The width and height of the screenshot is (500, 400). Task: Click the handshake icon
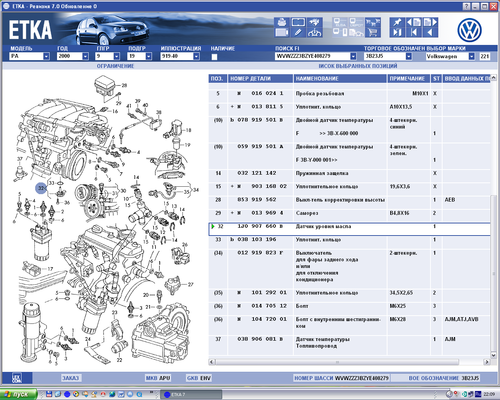coord(314,22)
